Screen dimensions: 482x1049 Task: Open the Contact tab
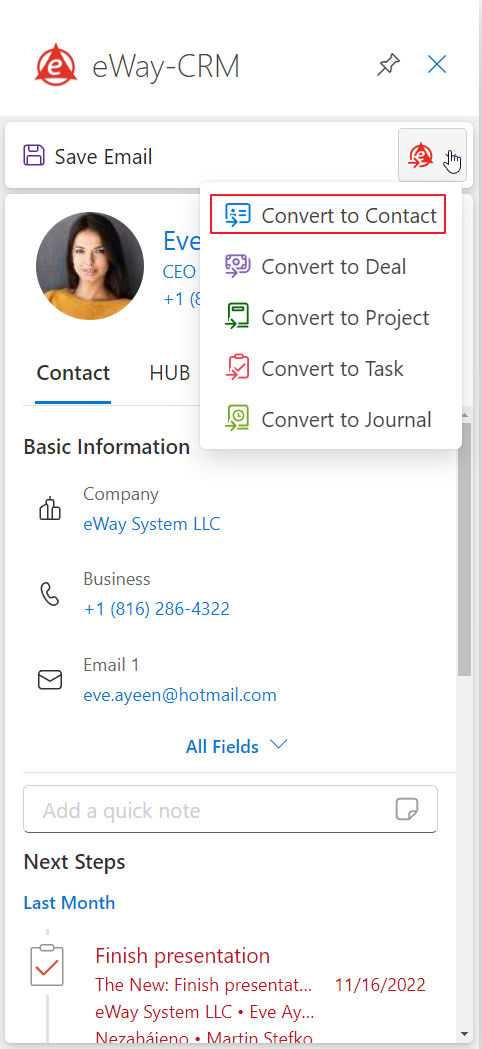click(x=73, y=373)
